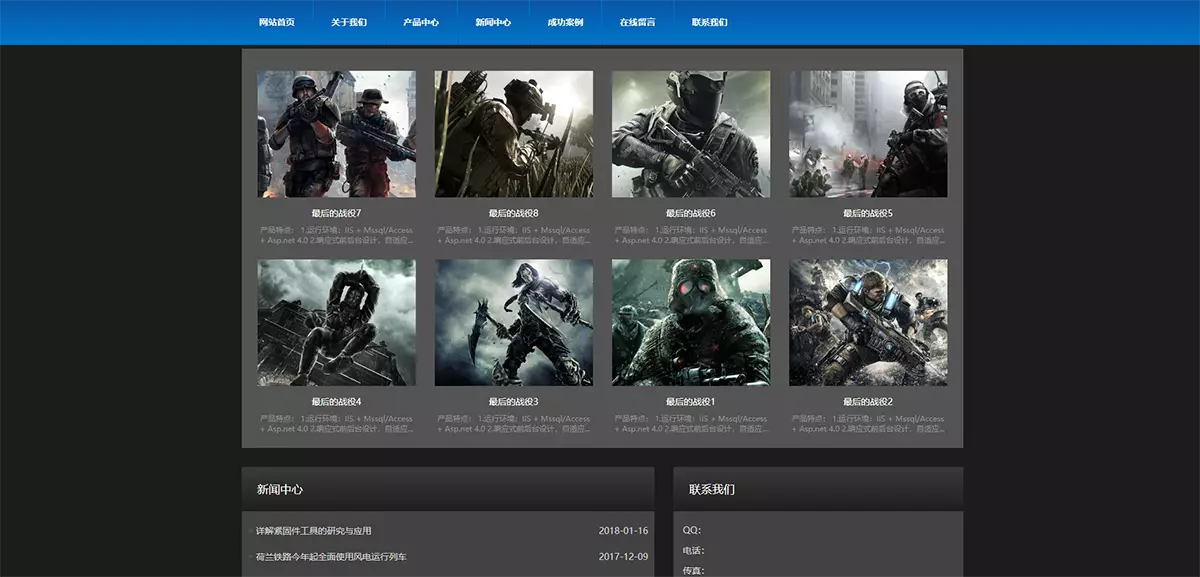
Task: Click the news date 2017-12-09
Action: (x=623, y=557)
